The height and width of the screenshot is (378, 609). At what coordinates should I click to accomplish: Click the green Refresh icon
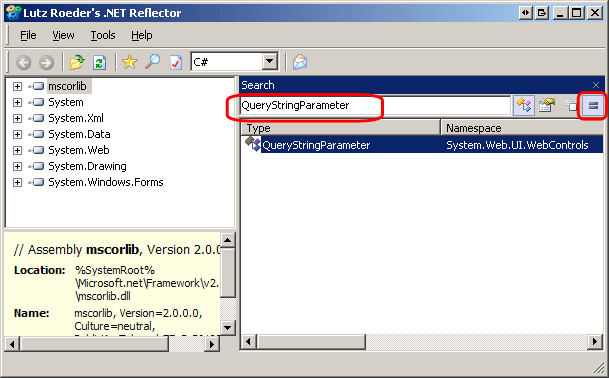pyautogui.click(x=99, y=62)
